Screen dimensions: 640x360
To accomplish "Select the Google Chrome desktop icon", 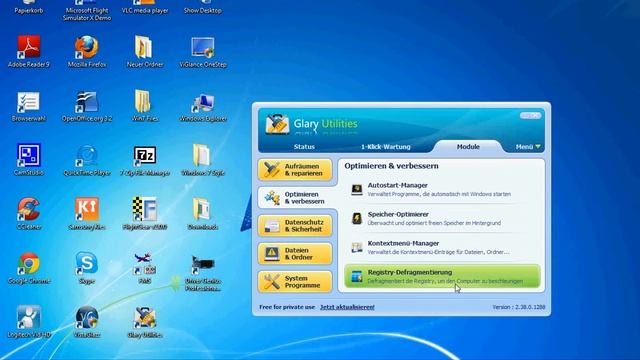I will [x=29, y=264].
